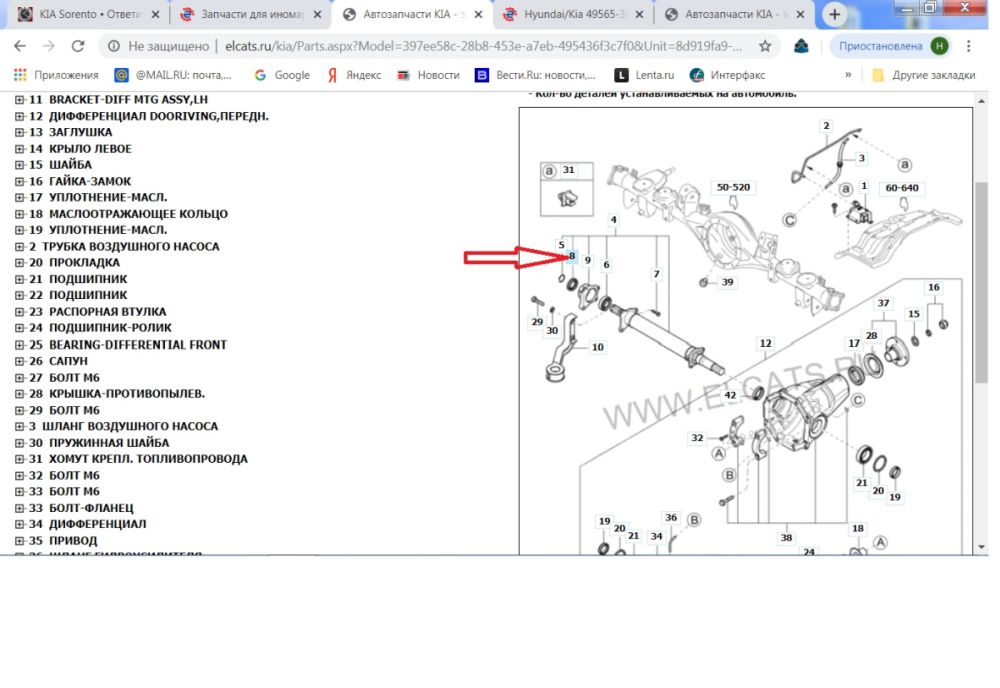The image size is (1000, 688).
Task: Click highlighted part number 8 in diagram
Action: (572, 257)
